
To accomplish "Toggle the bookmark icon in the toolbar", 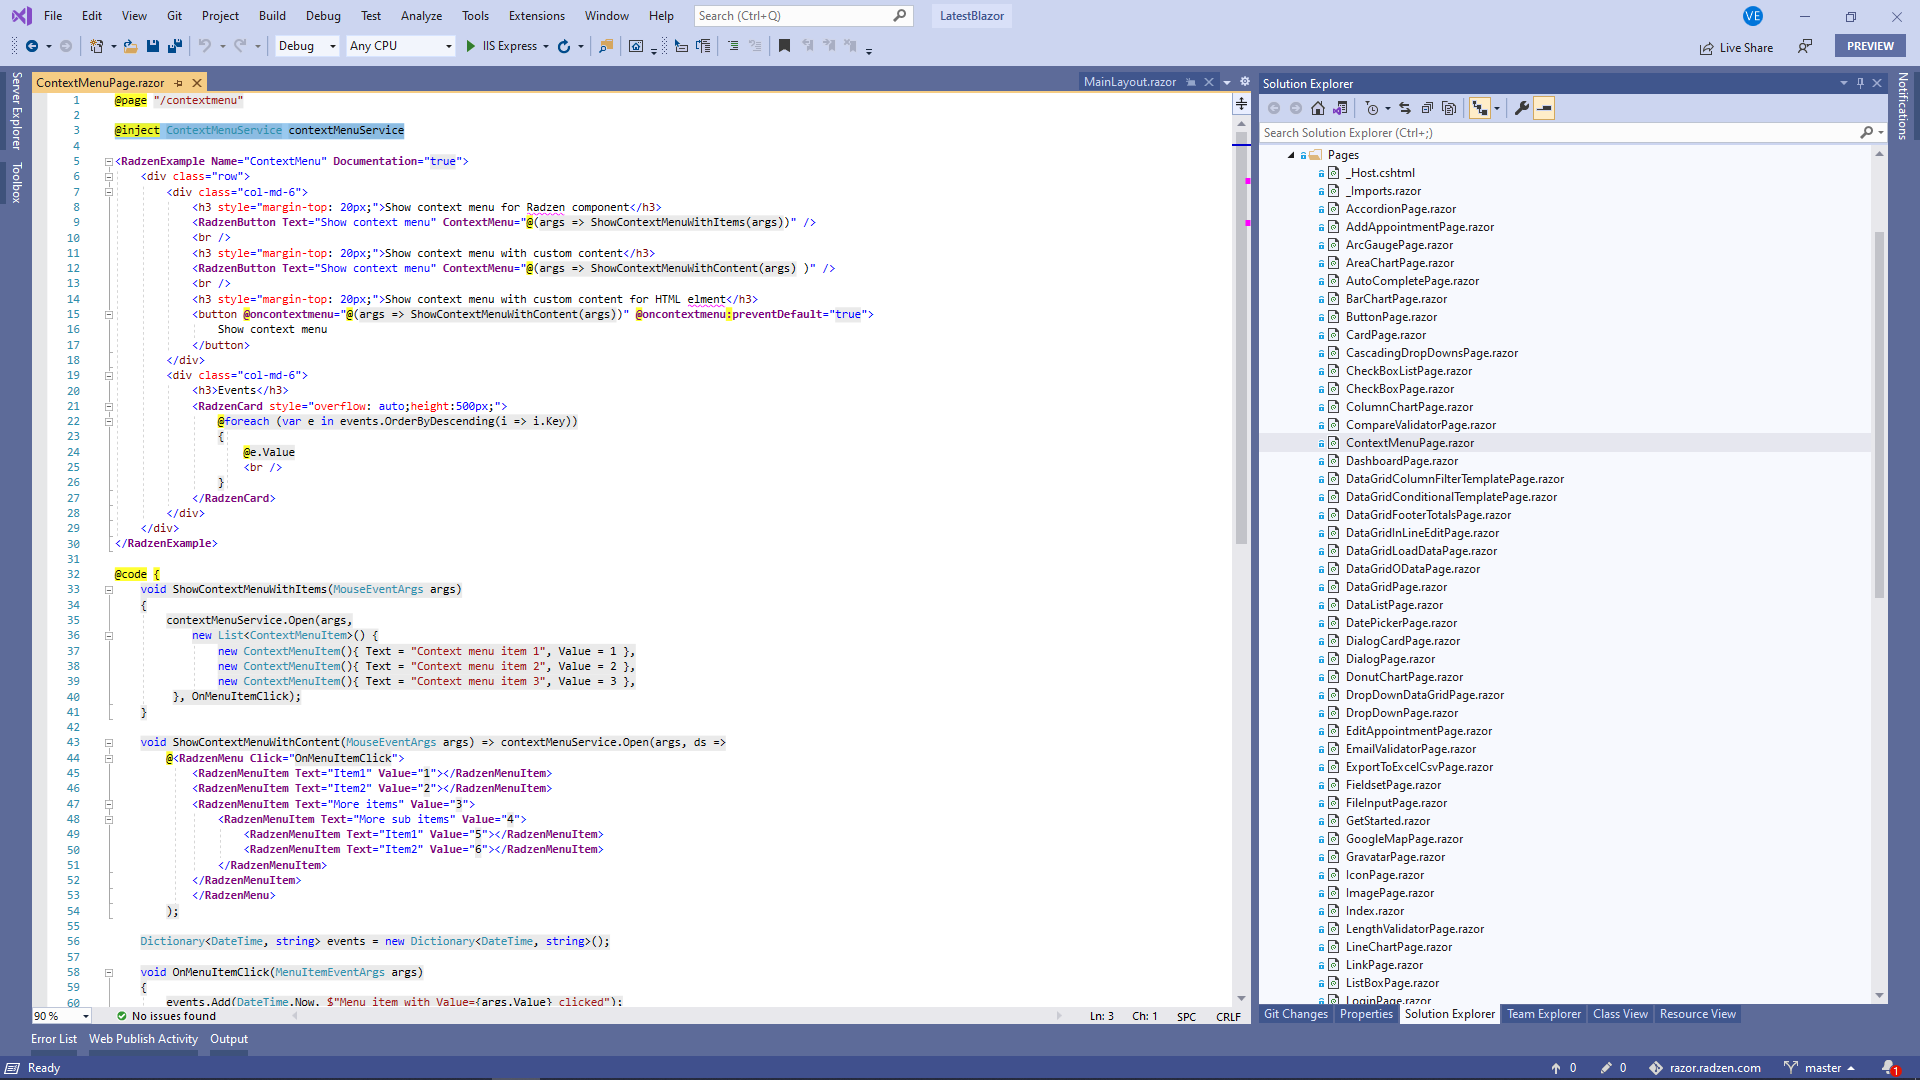I will point(784,46).
